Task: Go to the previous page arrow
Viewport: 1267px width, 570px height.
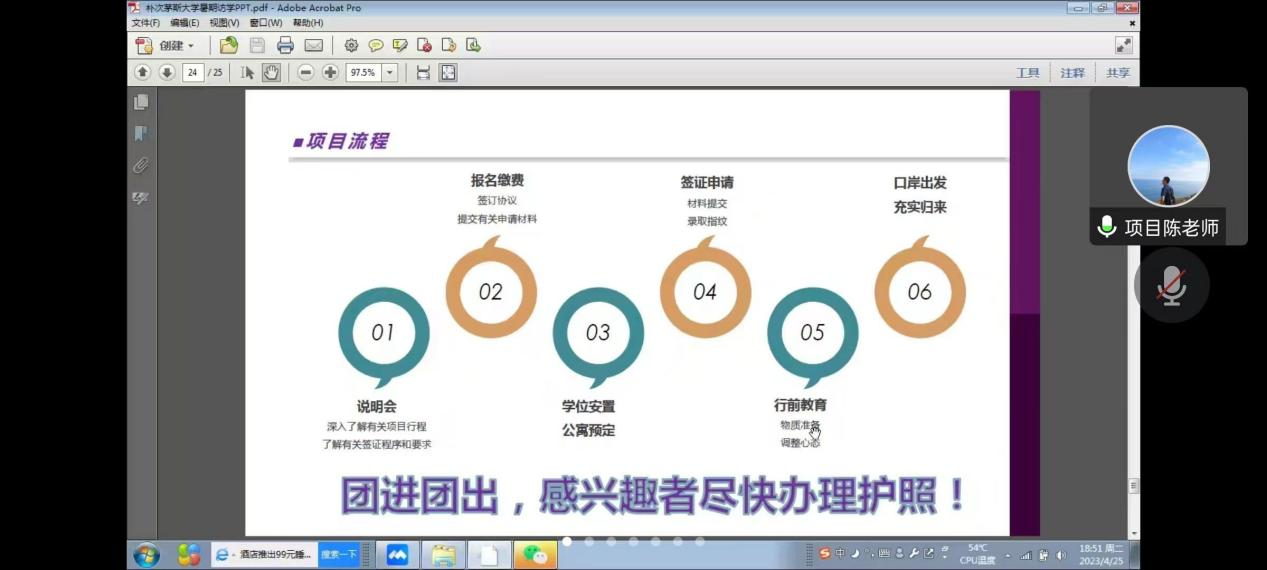Action: point(142,72)
